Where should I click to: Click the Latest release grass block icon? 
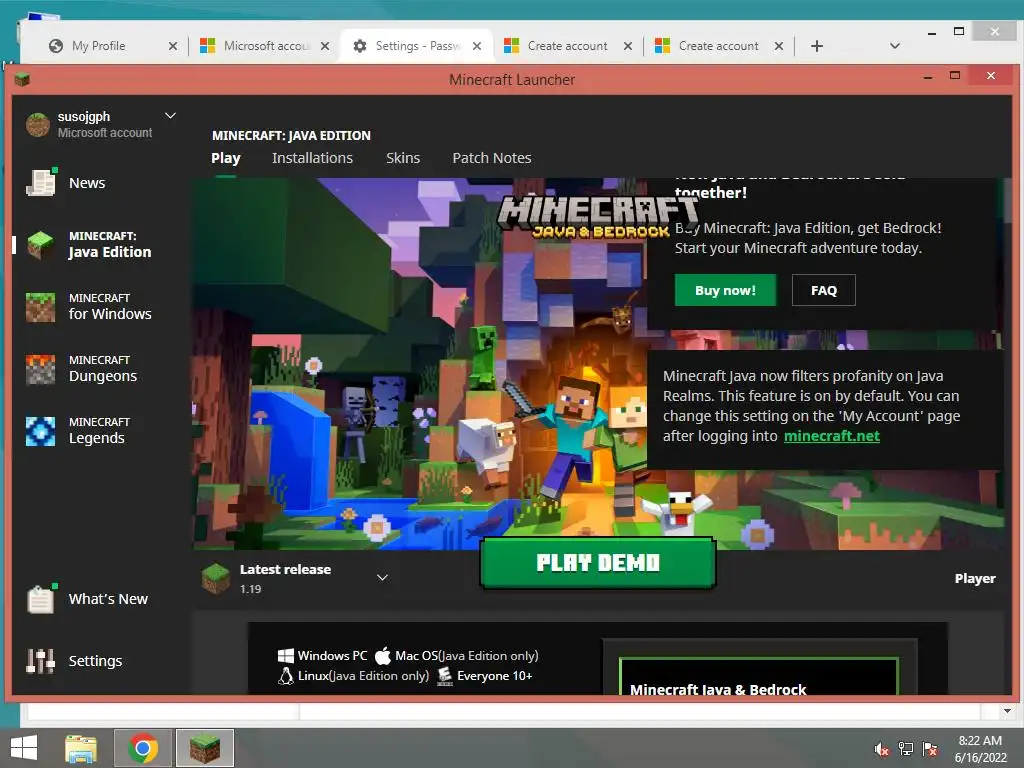pyautogui.click(x=216, y=578)
